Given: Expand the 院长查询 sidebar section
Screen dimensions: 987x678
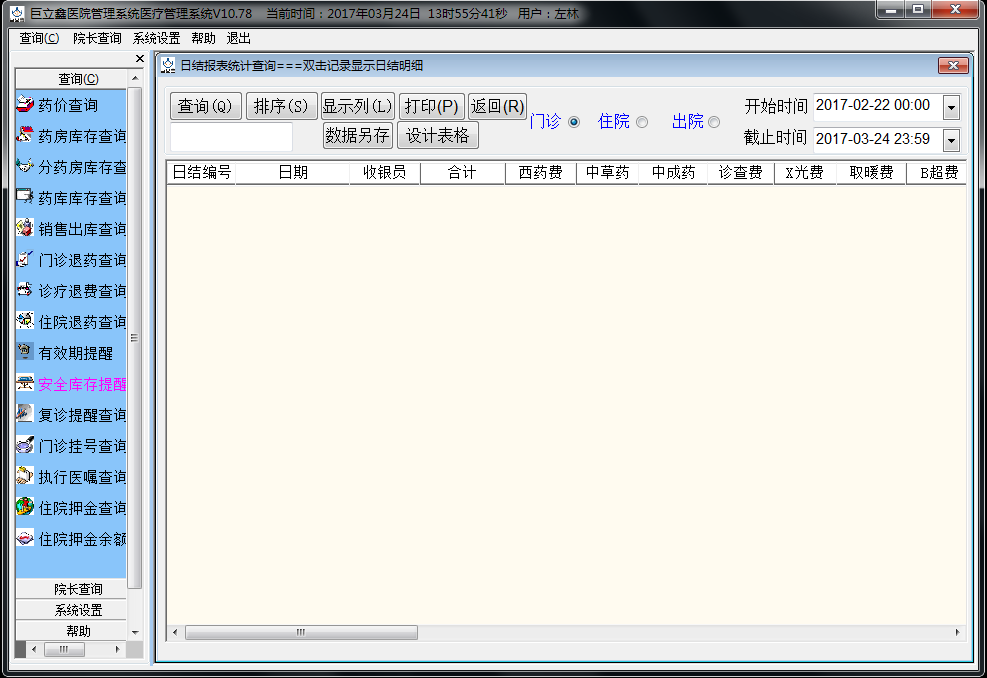Looking at the screenshot, I should pos(78,589).
